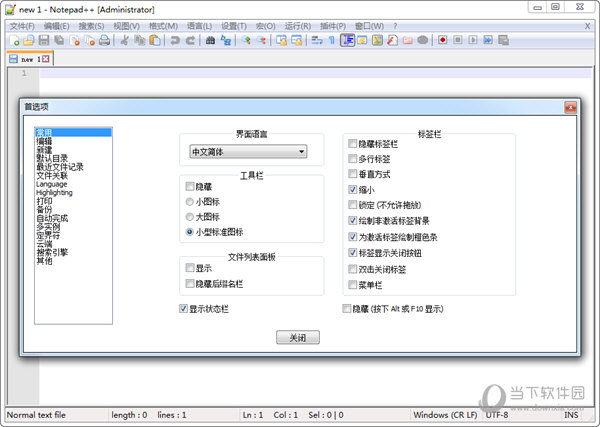This screenshot has width=600, height=427.
Task: Click the Paste clipboard icon
Action: [x=155, y=40]
